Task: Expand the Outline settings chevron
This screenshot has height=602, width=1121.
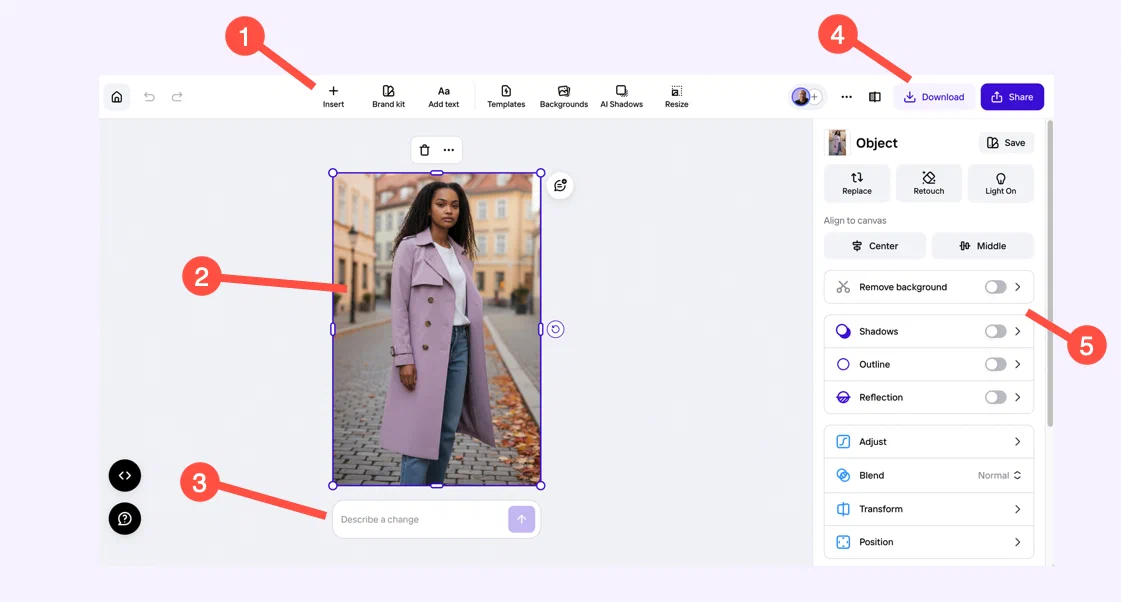Action: [1017, 364]
